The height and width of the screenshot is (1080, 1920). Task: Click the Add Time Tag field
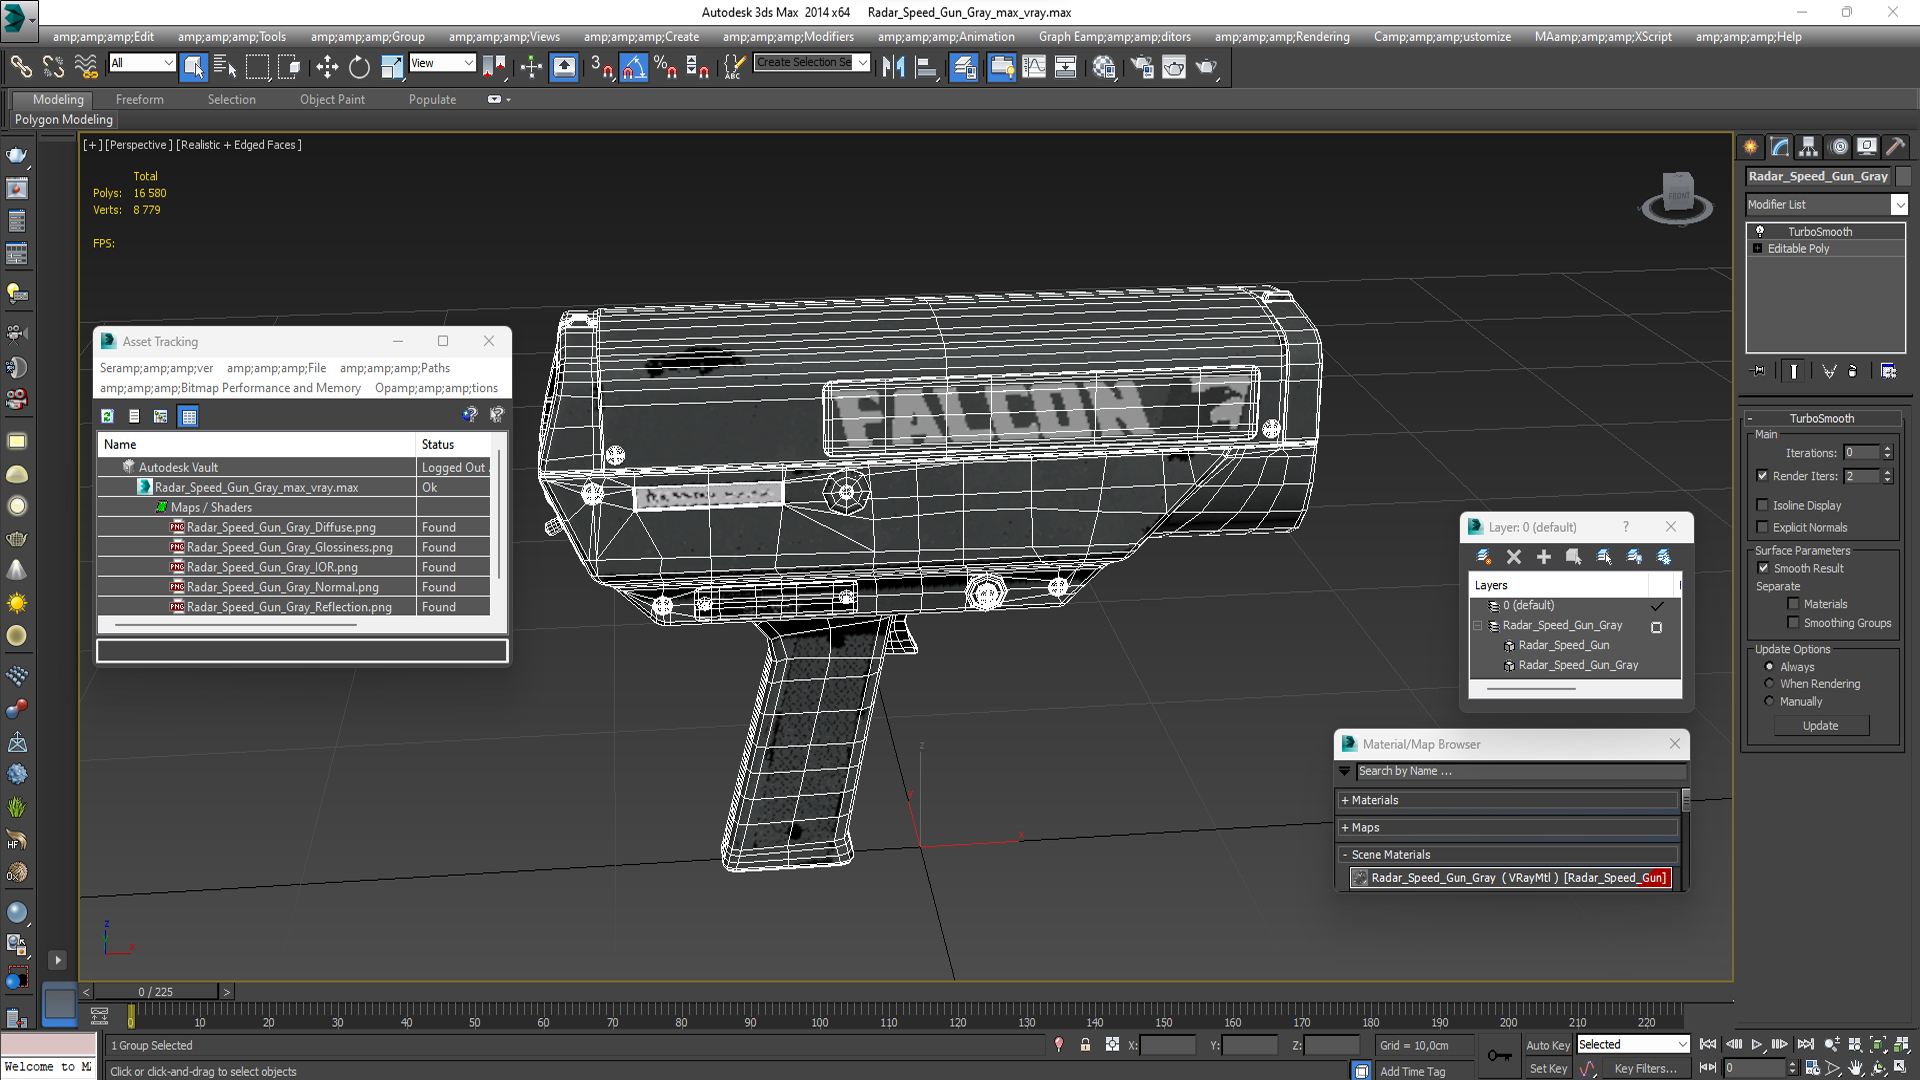point(1412,1071)
